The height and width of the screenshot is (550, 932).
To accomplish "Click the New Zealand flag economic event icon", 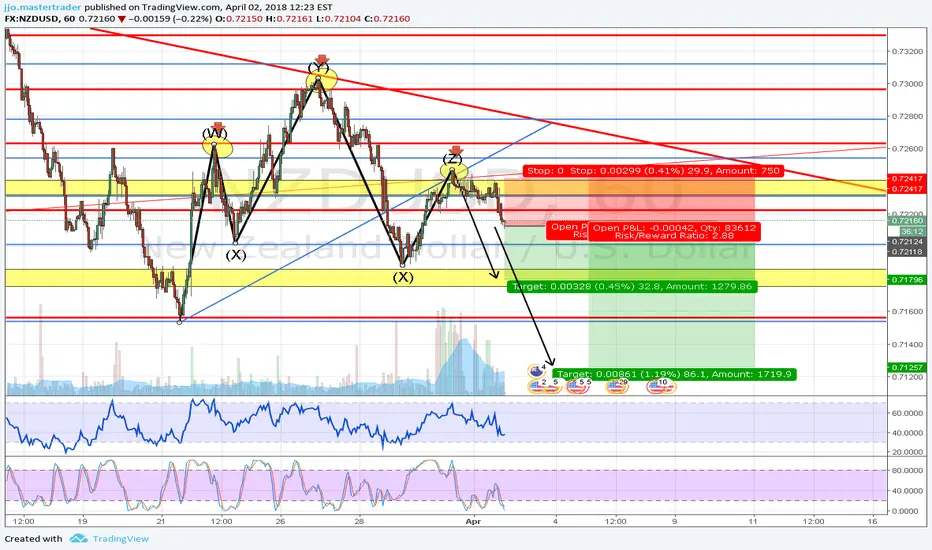I will point(536,372).
